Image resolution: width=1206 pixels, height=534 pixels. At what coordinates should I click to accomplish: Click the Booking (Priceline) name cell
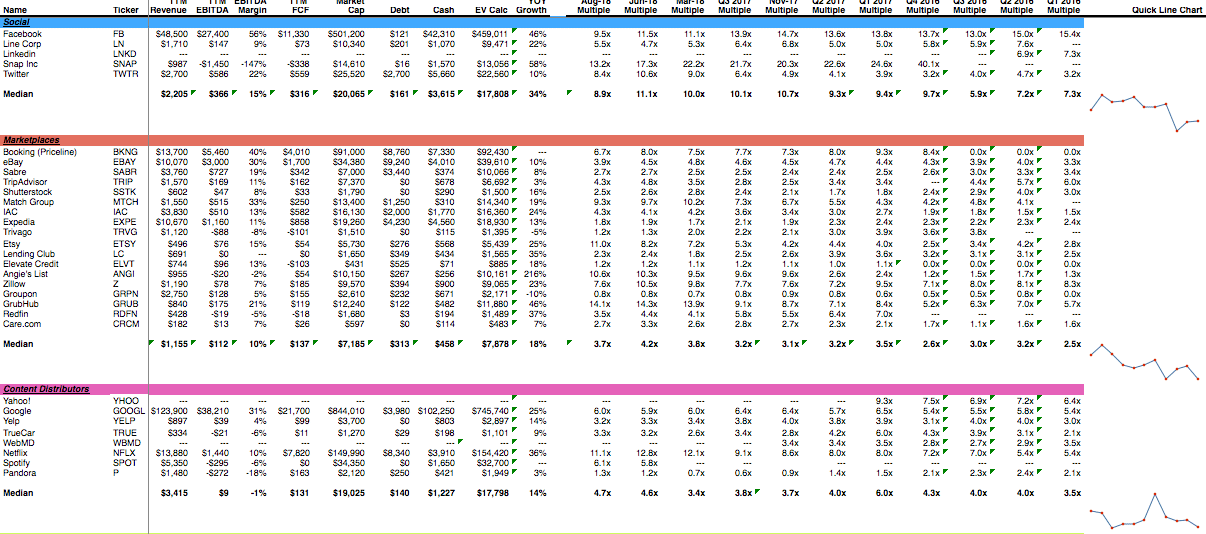pyautogui.click(x=42, y=151)
